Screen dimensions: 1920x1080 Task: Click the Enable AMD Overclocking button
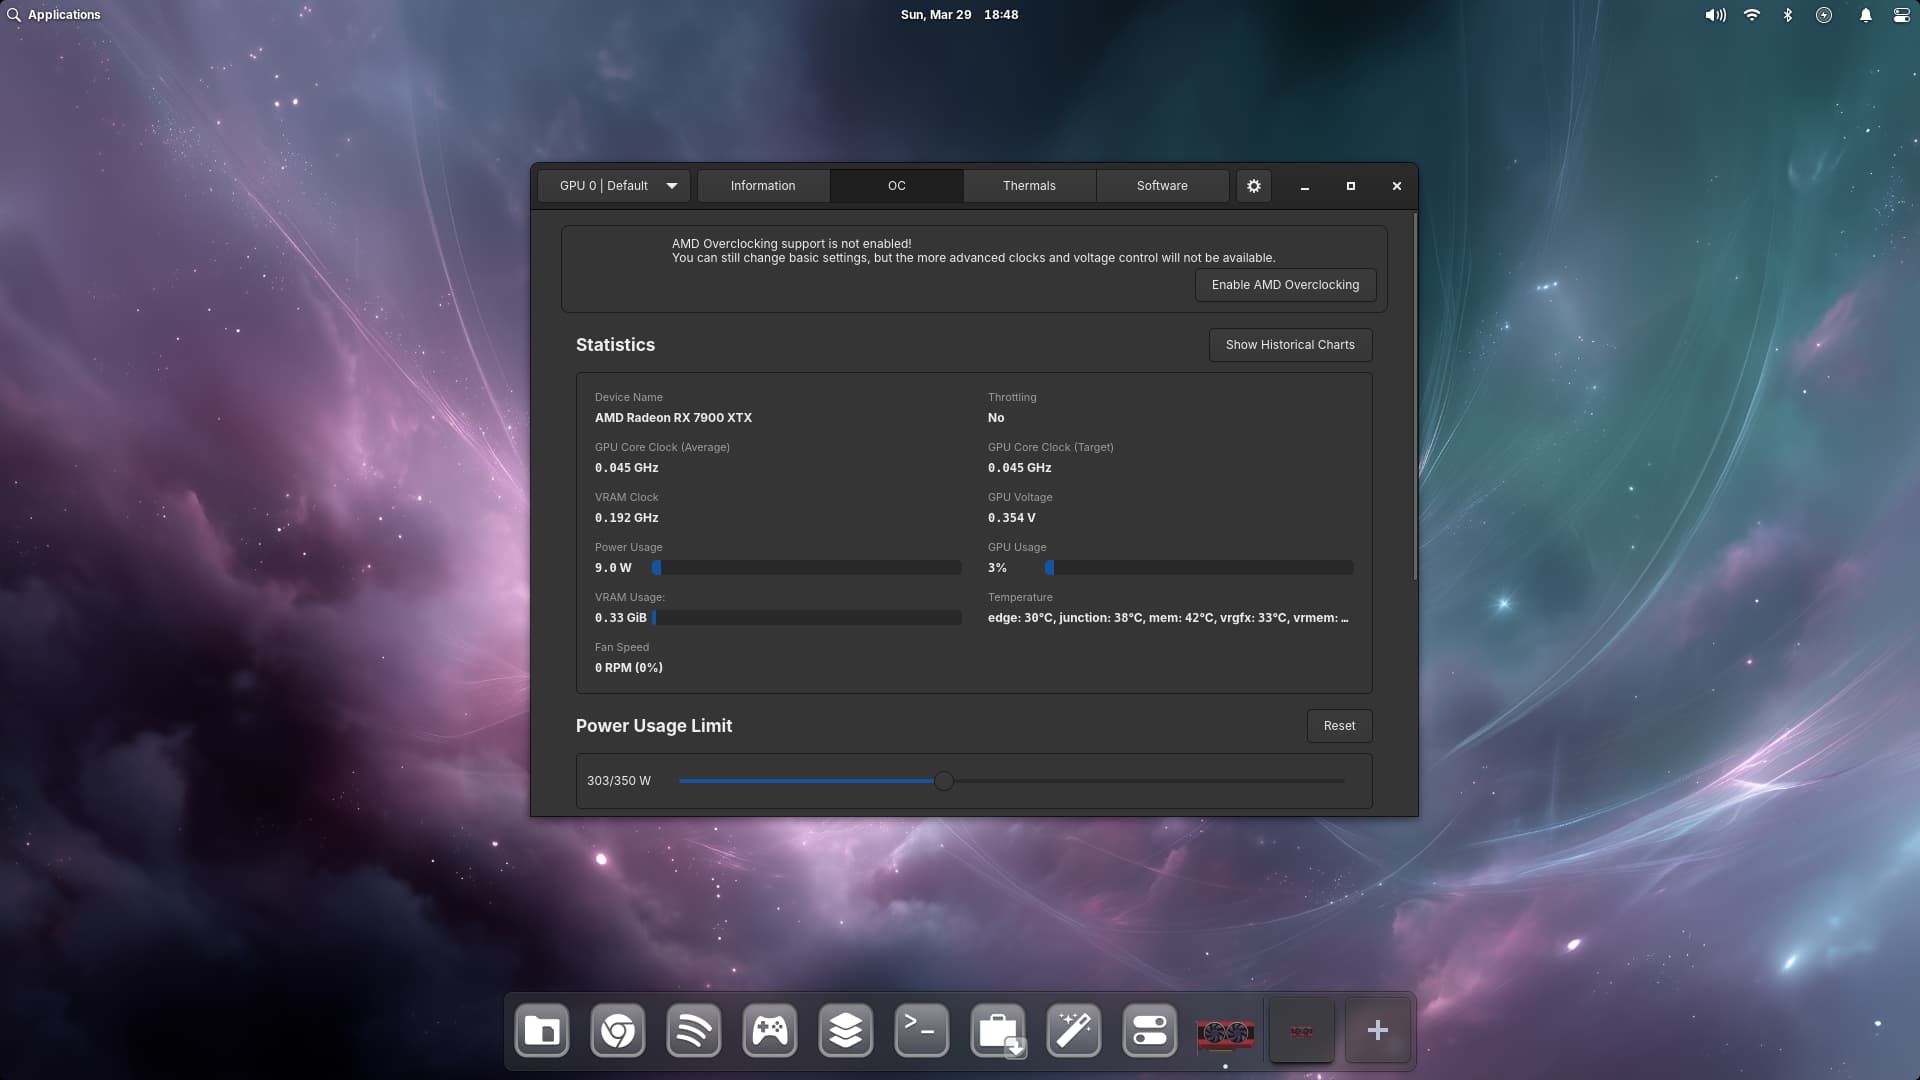click(x=1285, y=285)
